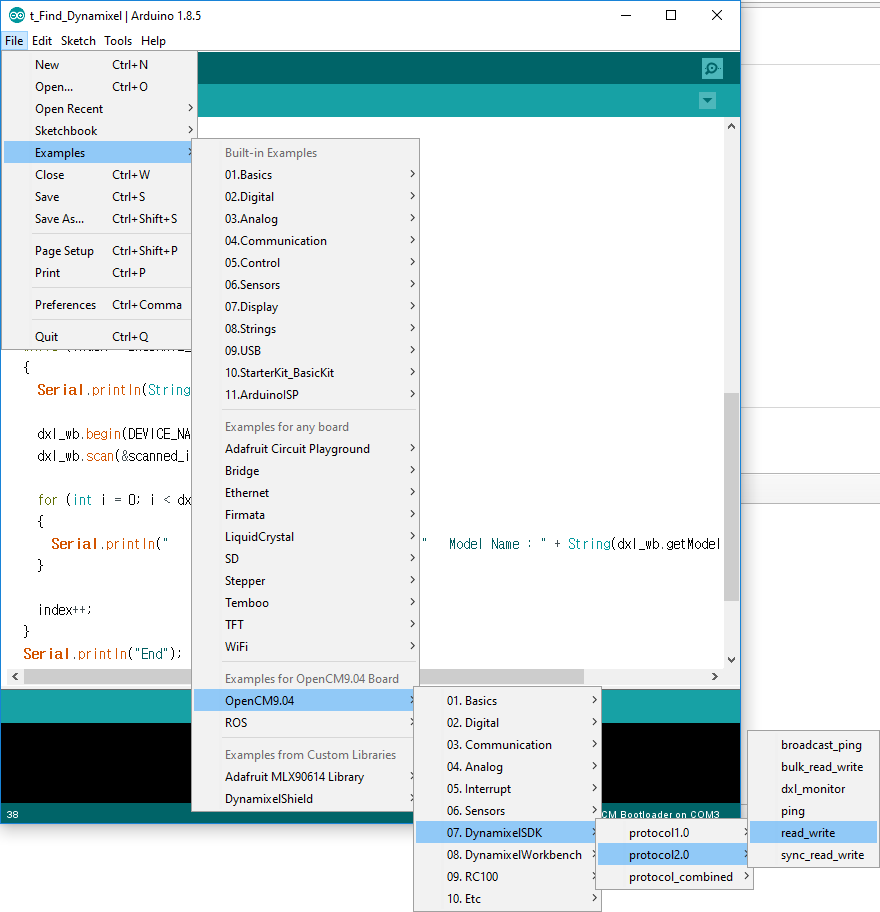The image size is (880, 912).
Task: Open SD examples submenu
Action: 305,559
